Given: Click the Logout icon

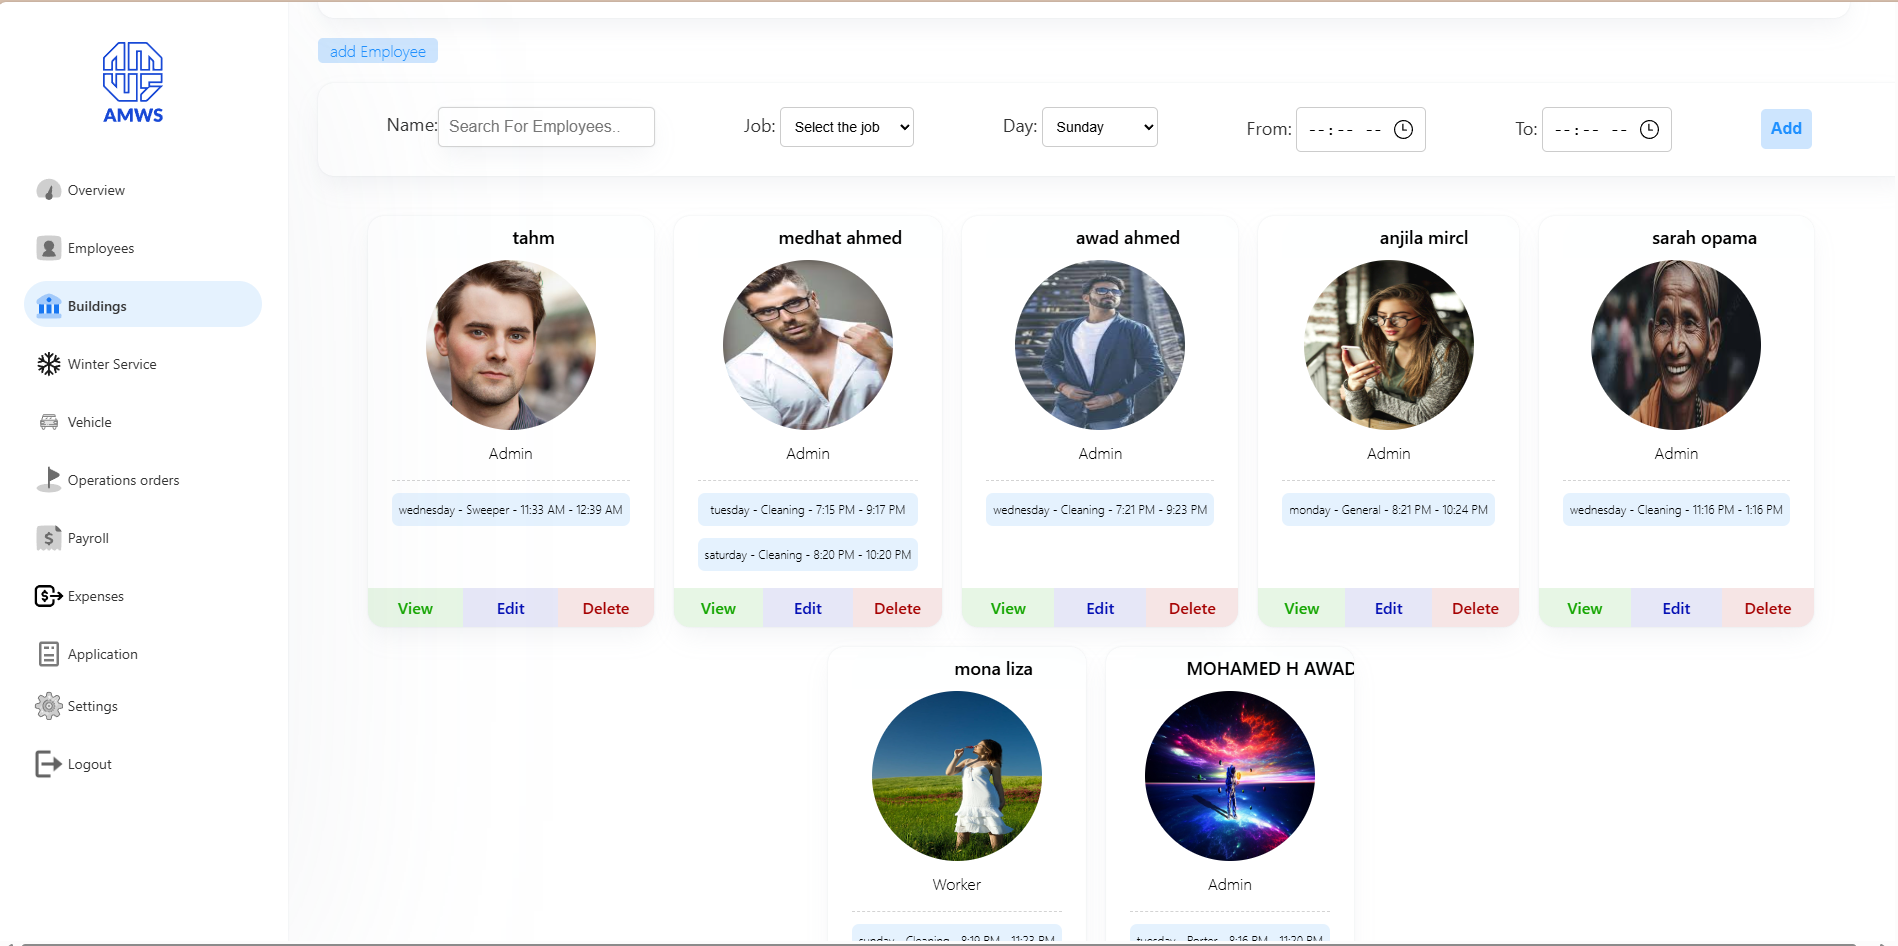Looking at the screenshot, I should point(48,764).
